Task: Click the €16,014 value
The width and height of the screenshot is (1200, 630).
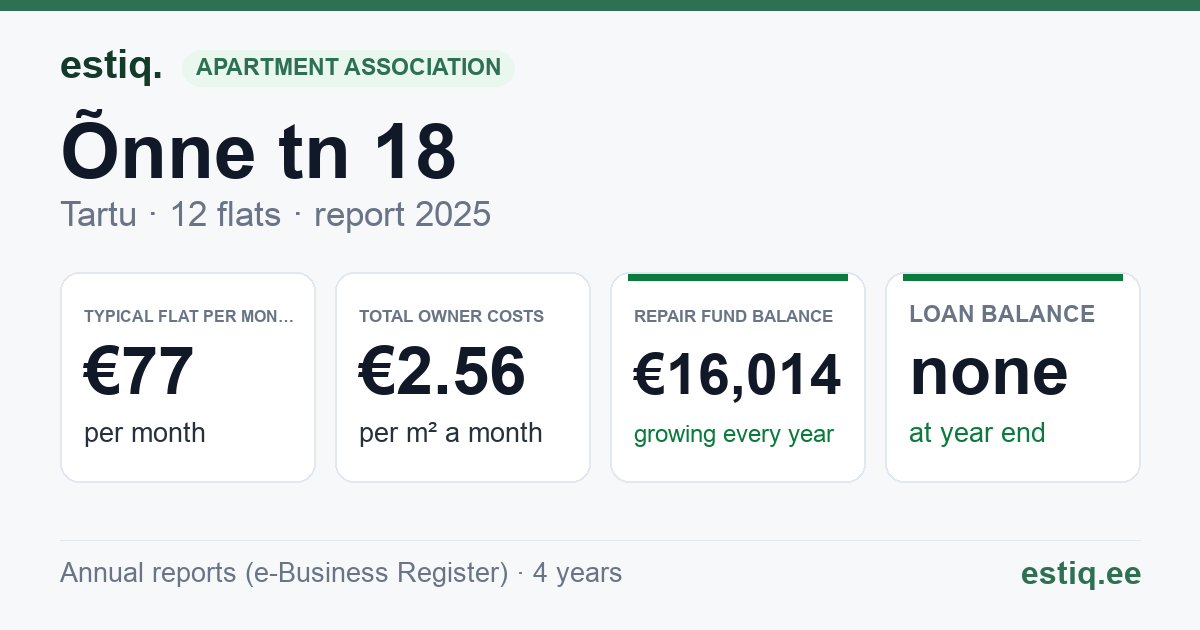Action: pos(738,375)
